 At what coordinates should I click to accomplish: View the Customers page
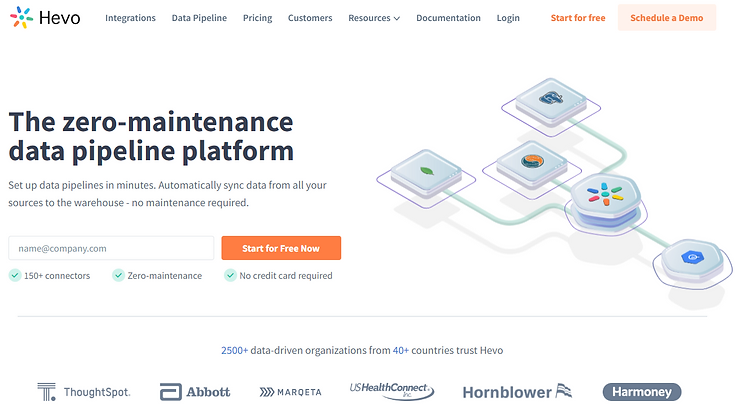[x=310, y=18]
